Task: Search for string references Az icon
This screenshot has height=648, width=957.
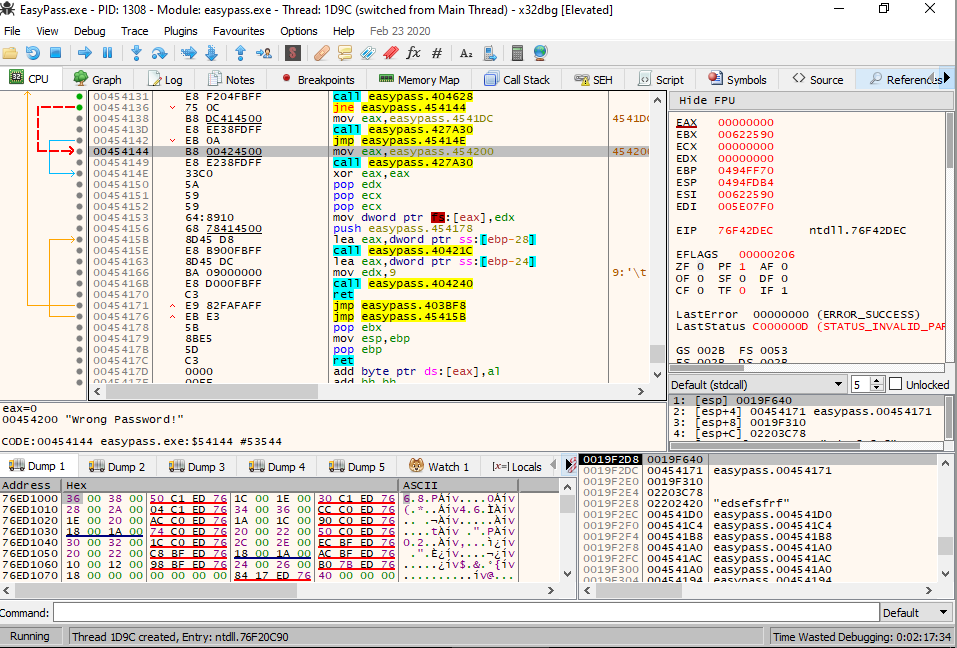Action: [466, 53]
